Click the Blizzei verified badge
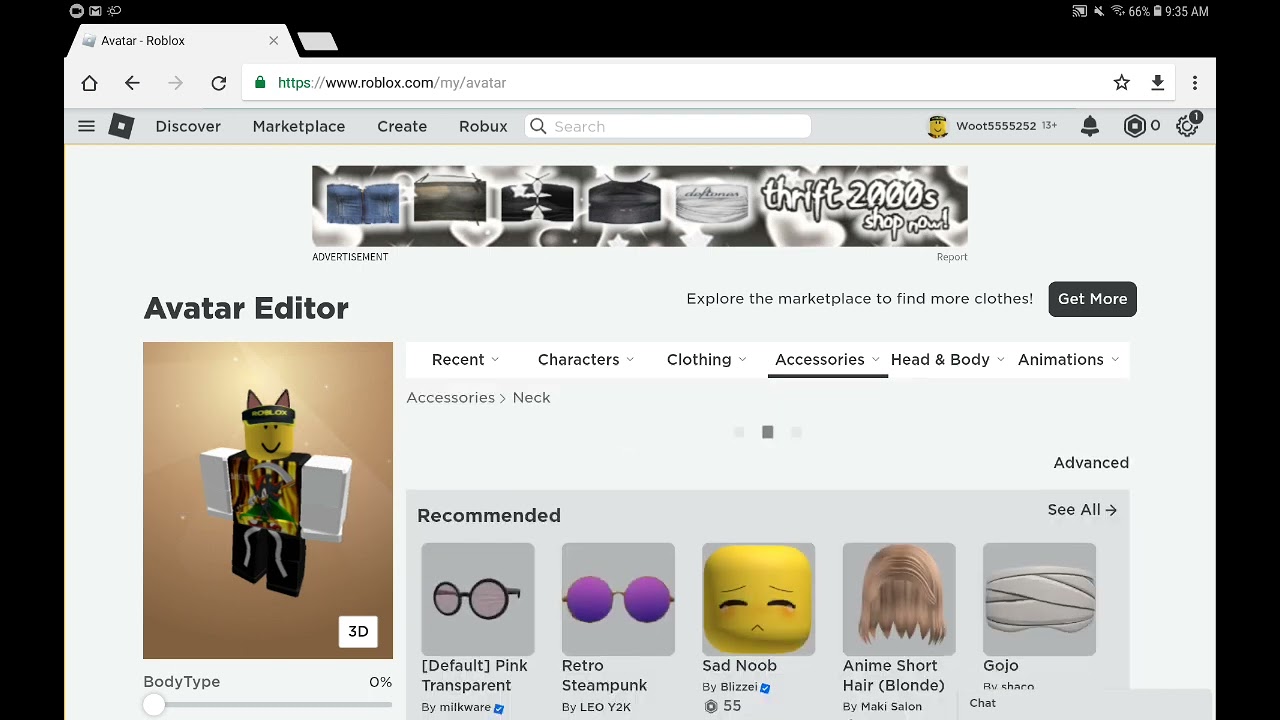Screen dimensions: 1280x720 [765, 688]
